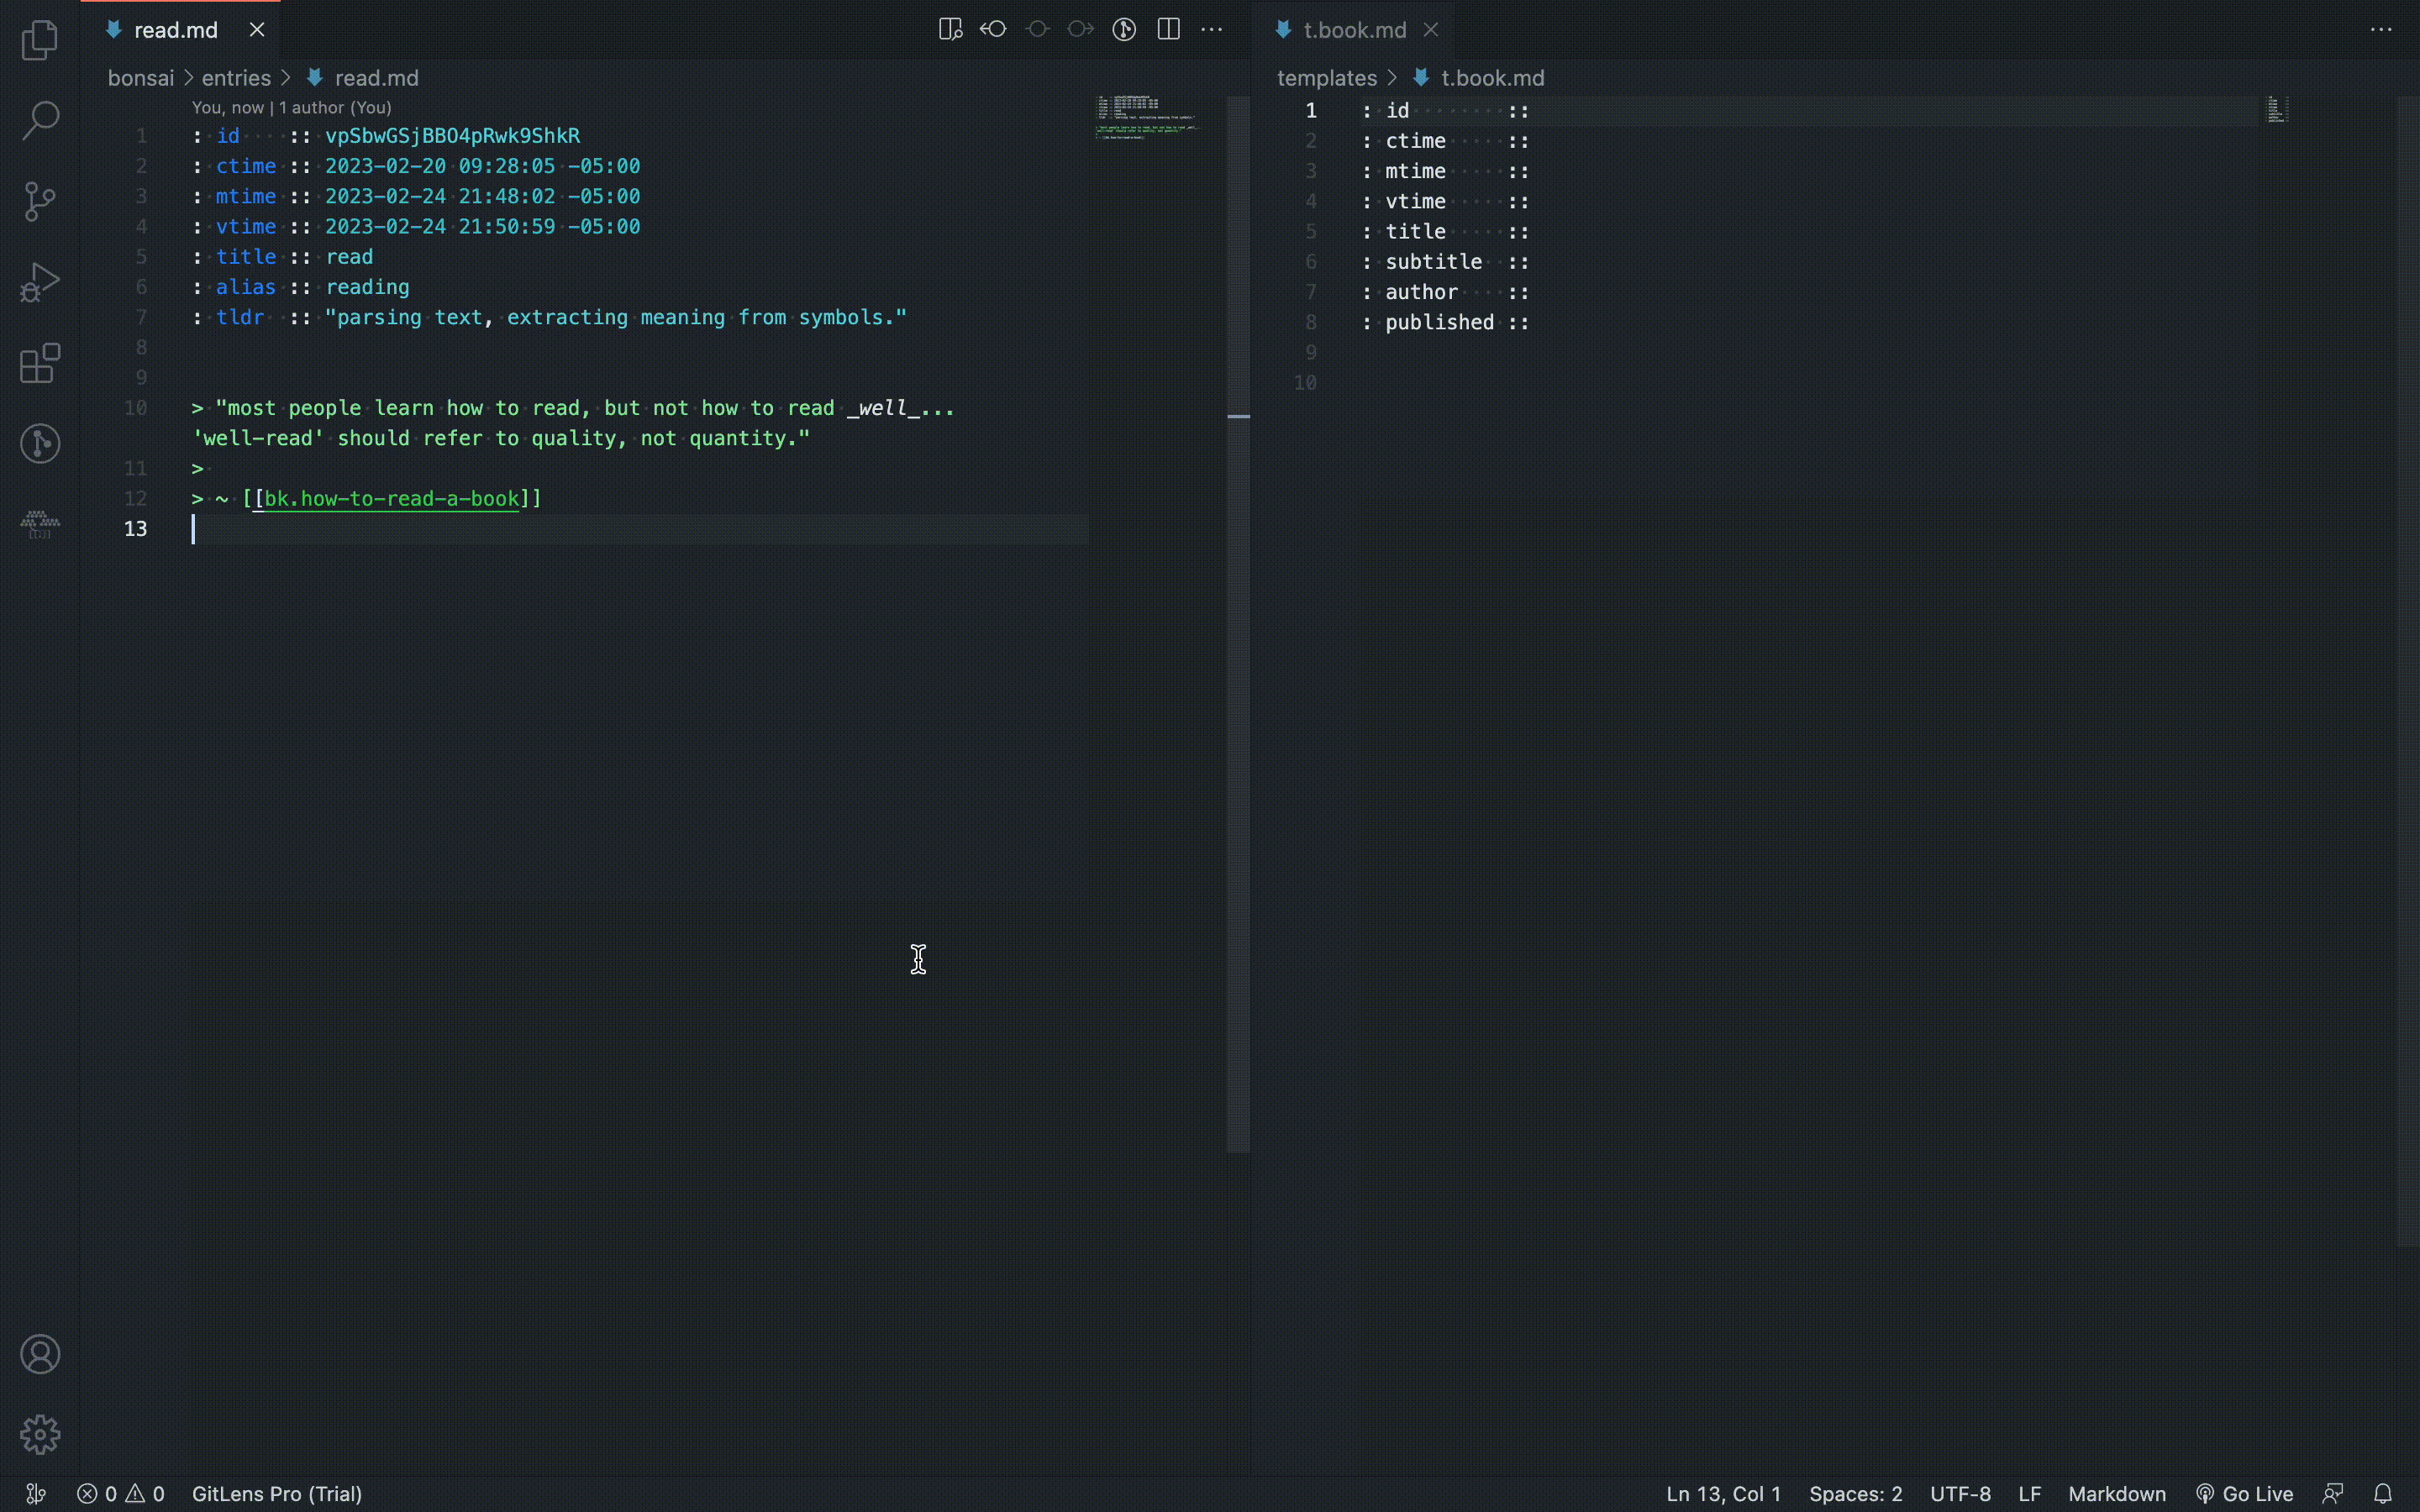Open the Search view in the activity bar

pyautogui.click(x=40, y=120)
